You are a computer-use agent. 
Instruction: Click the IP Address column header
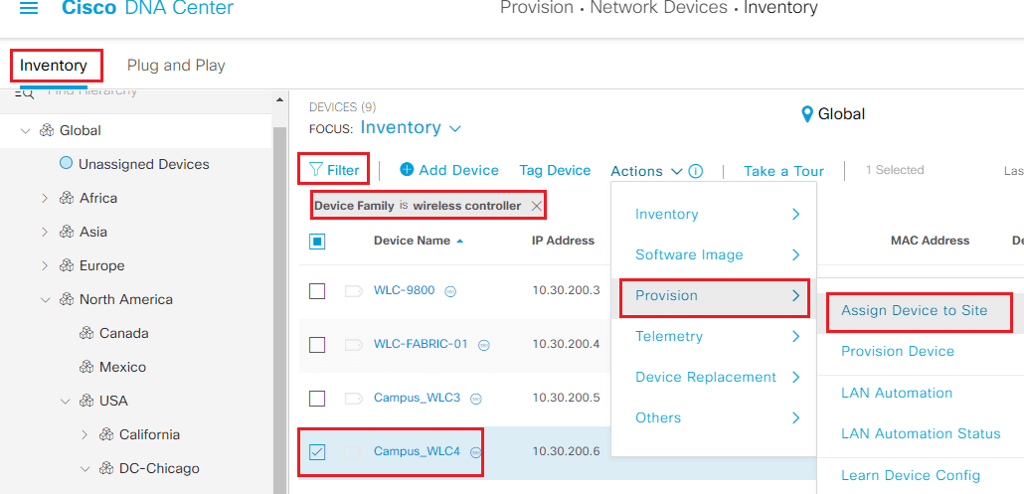(563, 241)
